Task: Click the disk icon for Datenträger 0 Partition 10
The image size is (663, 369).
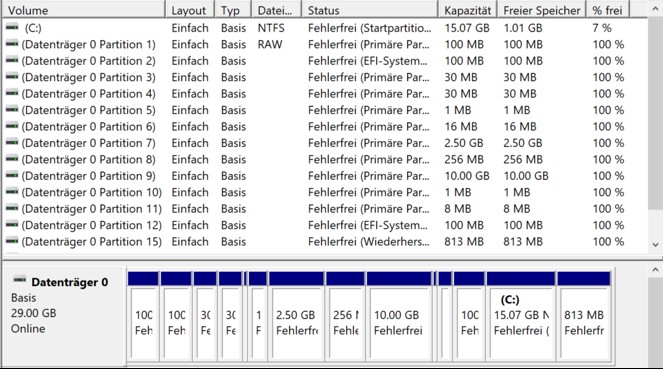Action: pos(12,191)
